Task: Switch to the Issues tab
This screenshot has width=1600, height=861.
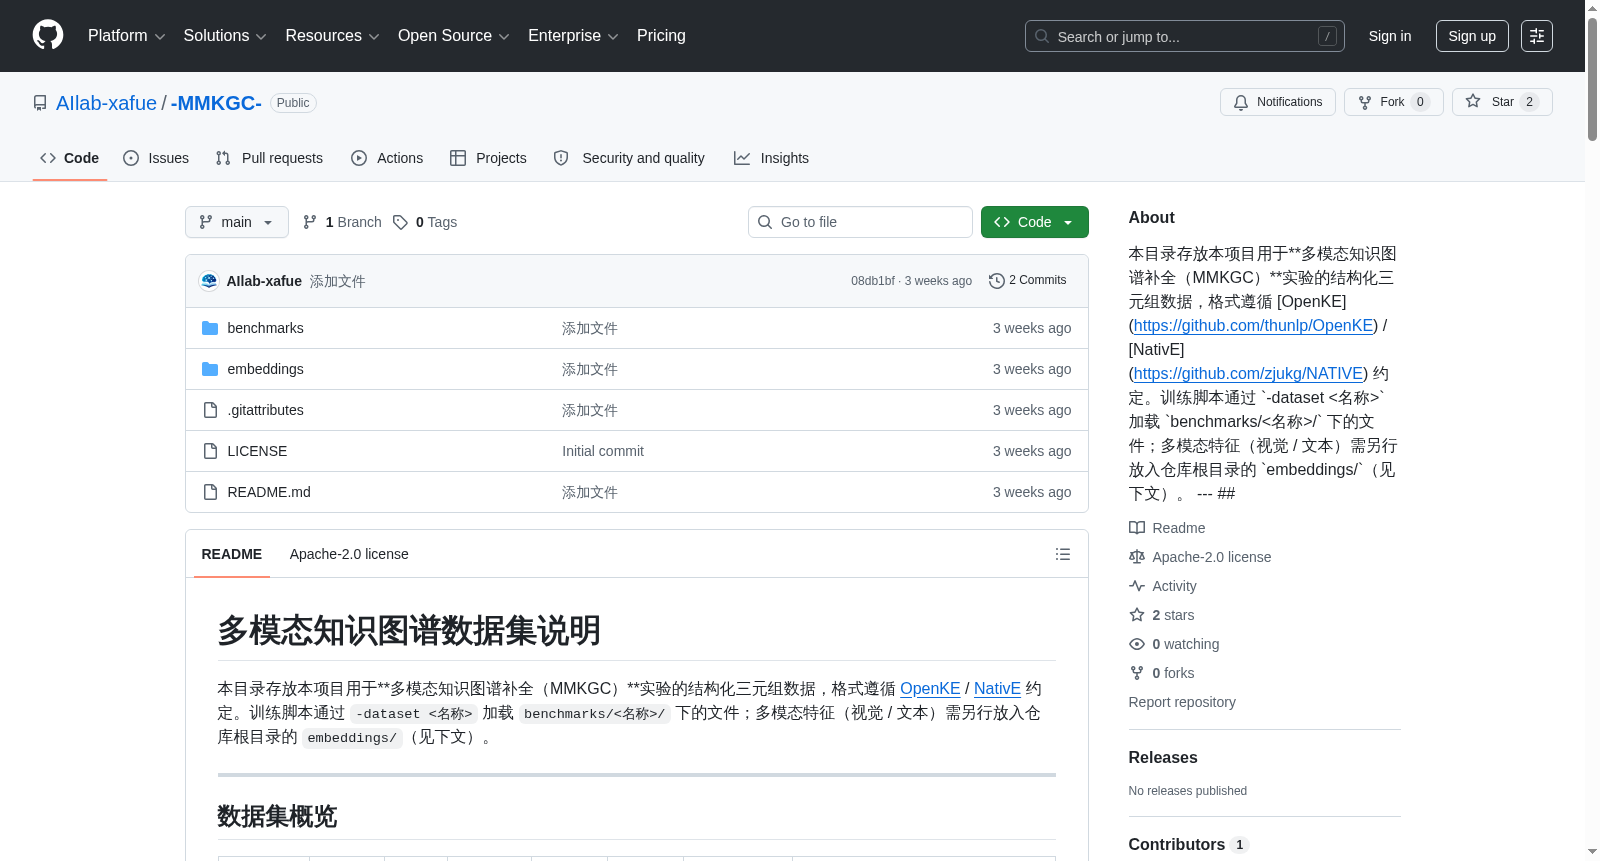Action: (x=156, y=158)
